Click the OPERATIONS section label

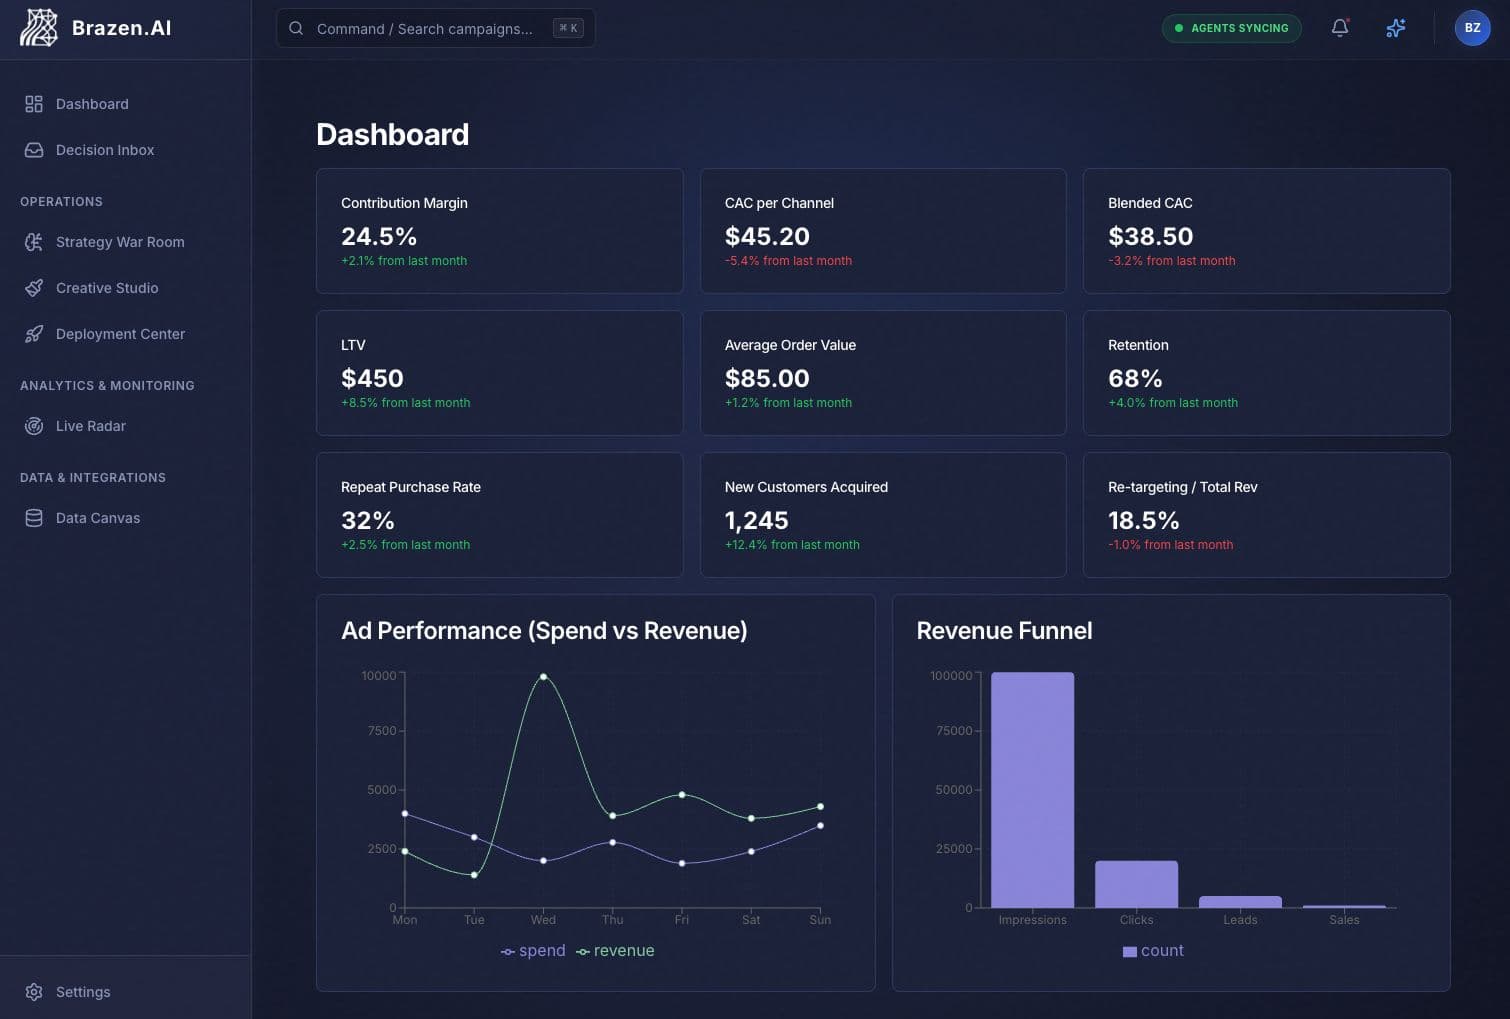[x=61, y=202]
